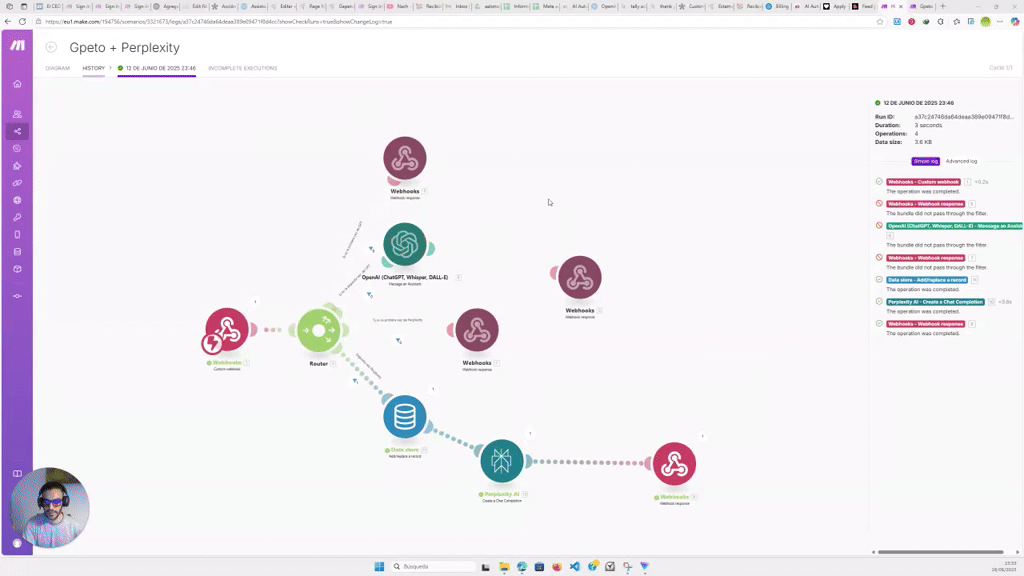1024x576 pixels.
Task: Select the Advanced log view
Action: click(x=961, y=161)
